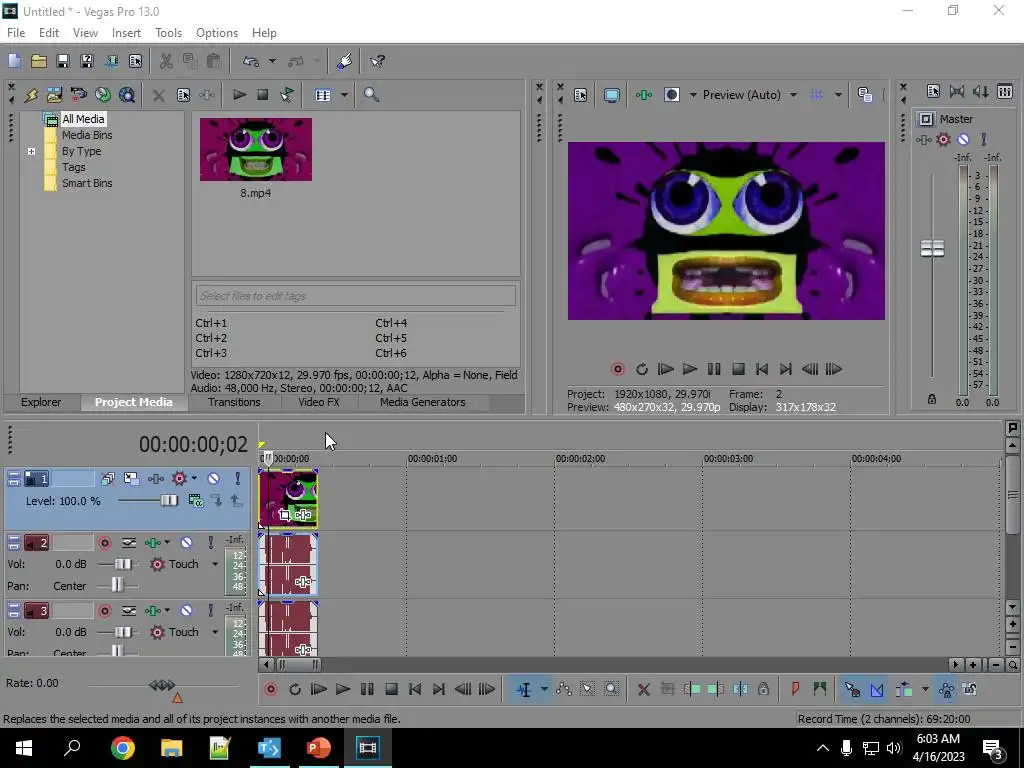1024x768 pixels.
Task: Click the Undo arrow in main toolbar
Action: (251, 61)
